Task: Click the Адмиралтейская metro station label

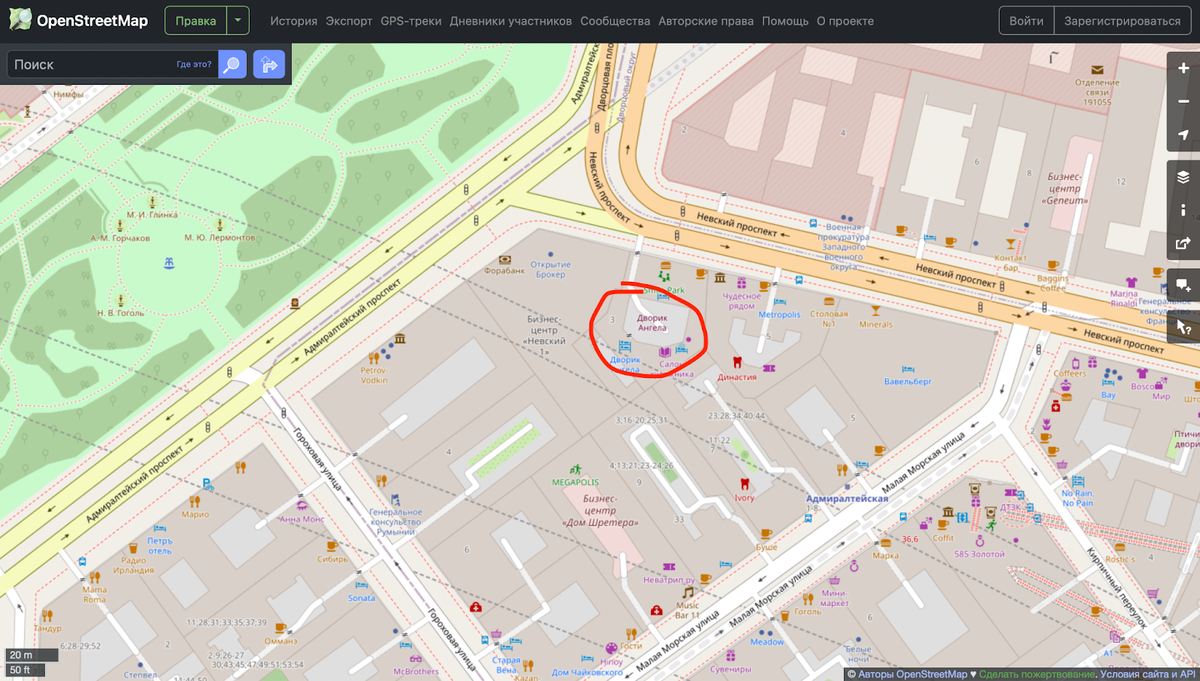Action: coord(848,498)
